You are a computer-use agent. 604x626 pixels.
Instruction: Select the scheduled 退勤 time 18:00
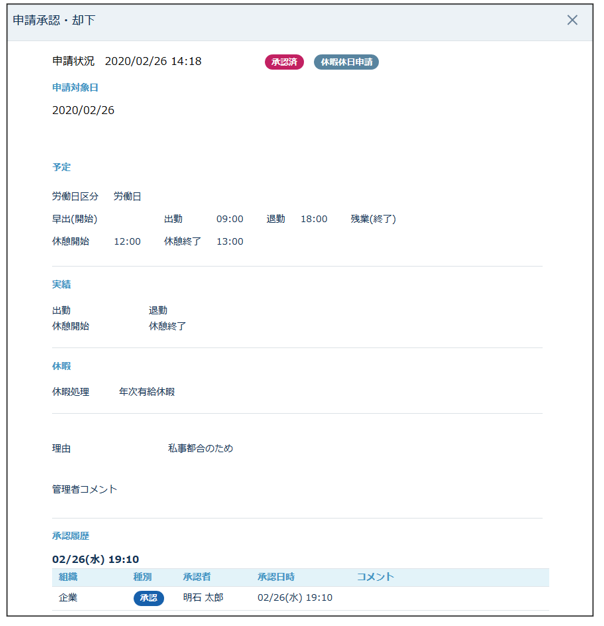(x=313, y=219)
